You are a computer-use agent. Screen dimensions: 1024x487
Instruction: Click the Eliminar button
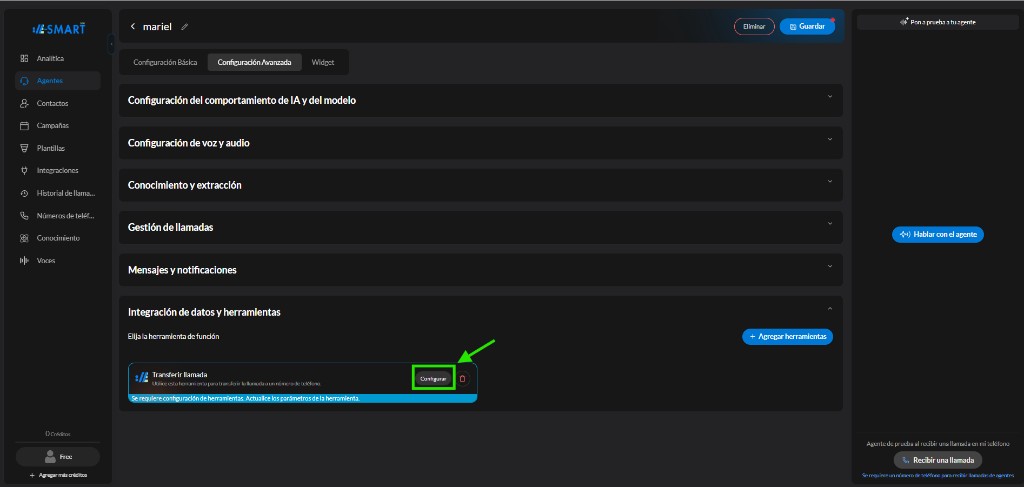coord(754,27)
